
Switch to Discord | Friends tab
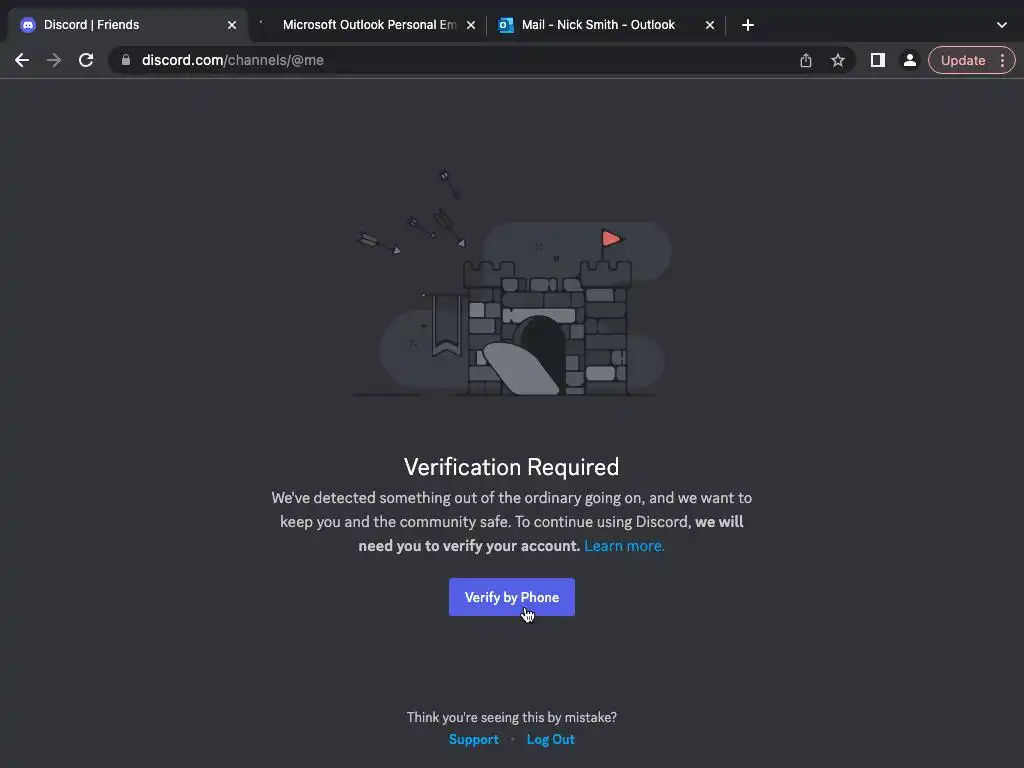click(x=128, y=25)
